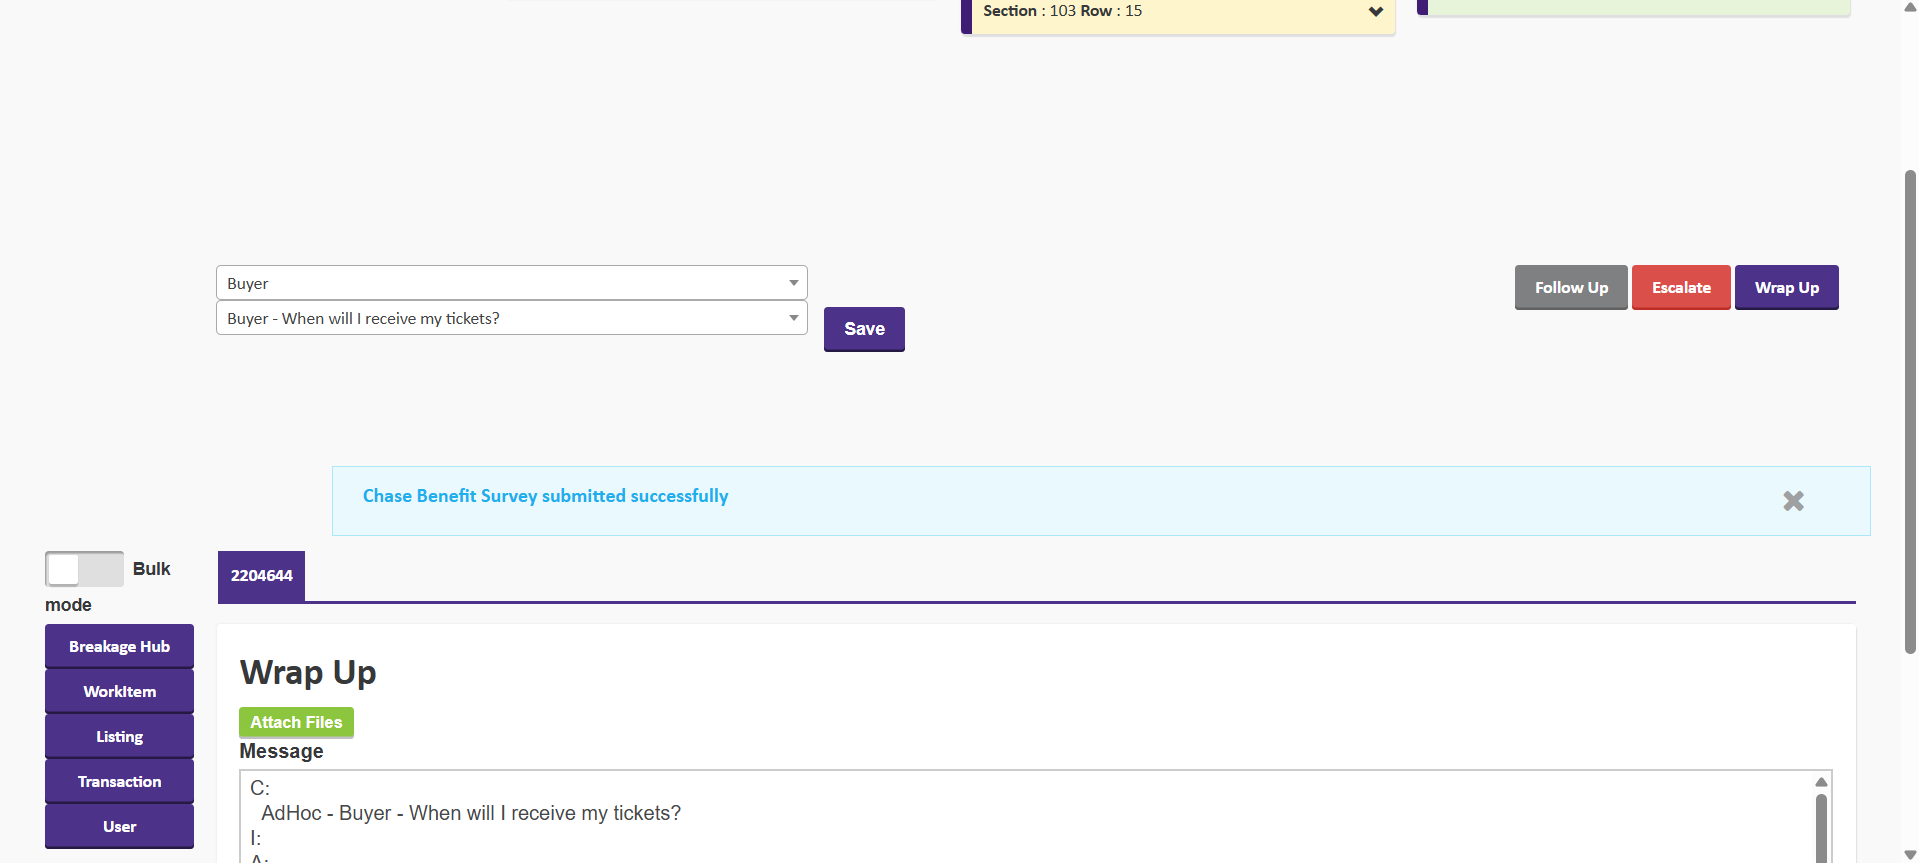Click inside the Message text area
The image size is (1919, 863).
1000,820
